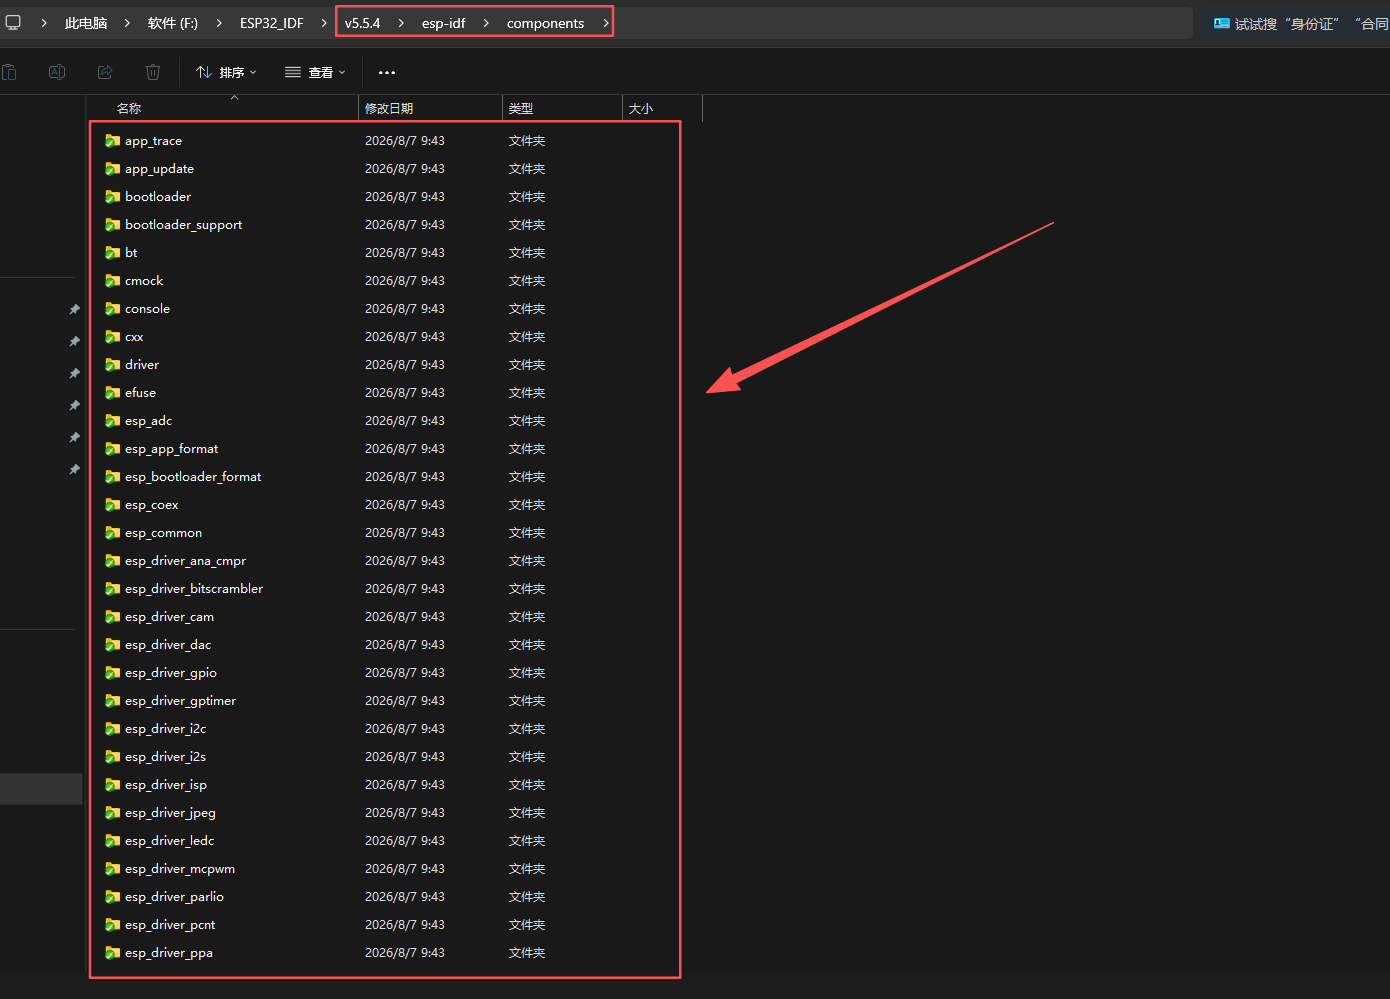
Task: Click the folder icon beside bootloader
Action: [113, 197]
